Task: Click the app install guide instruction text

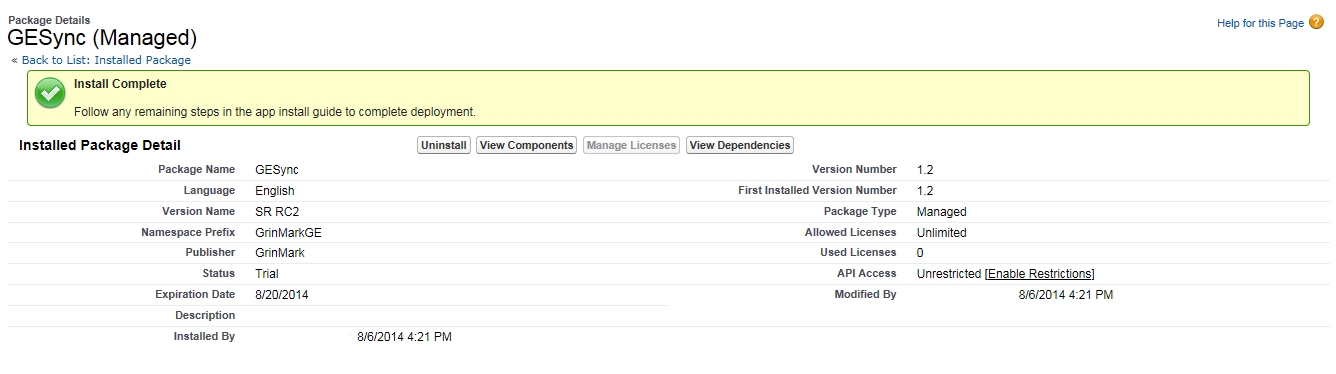Action: (275, 112)
